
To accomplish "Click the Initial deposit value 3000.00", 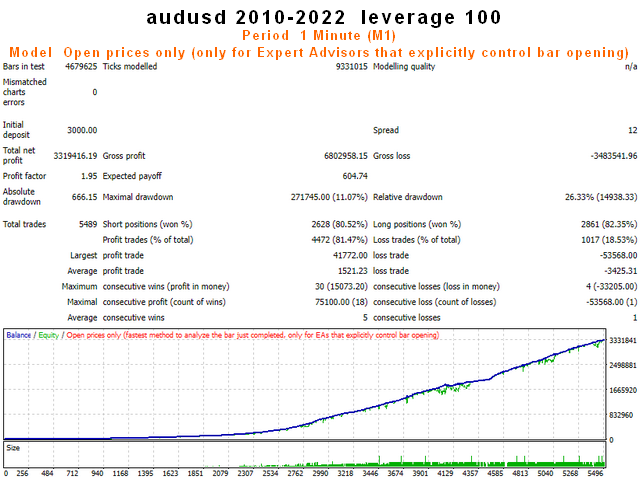I will pos(82,130).
